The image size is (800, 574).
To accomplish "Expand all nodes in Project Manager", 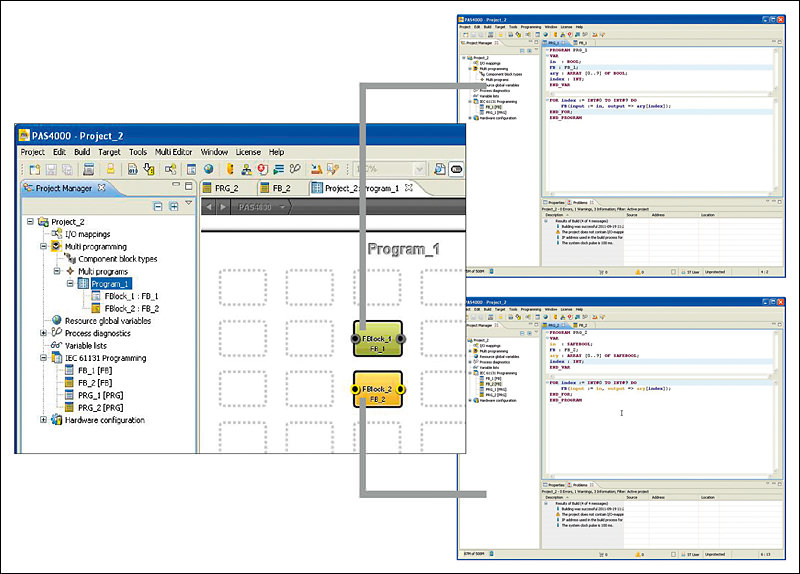I will [174, 206].
